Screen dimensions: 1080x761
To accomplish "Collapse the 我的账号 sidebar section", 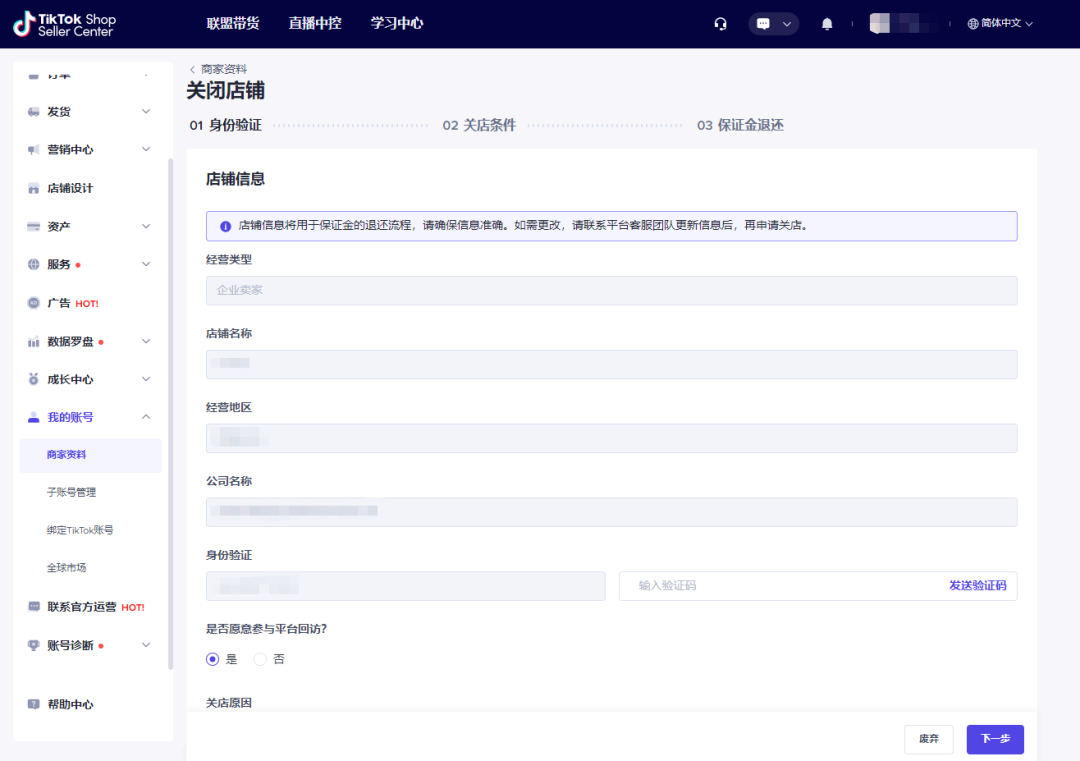I will [x=146, y=417].
